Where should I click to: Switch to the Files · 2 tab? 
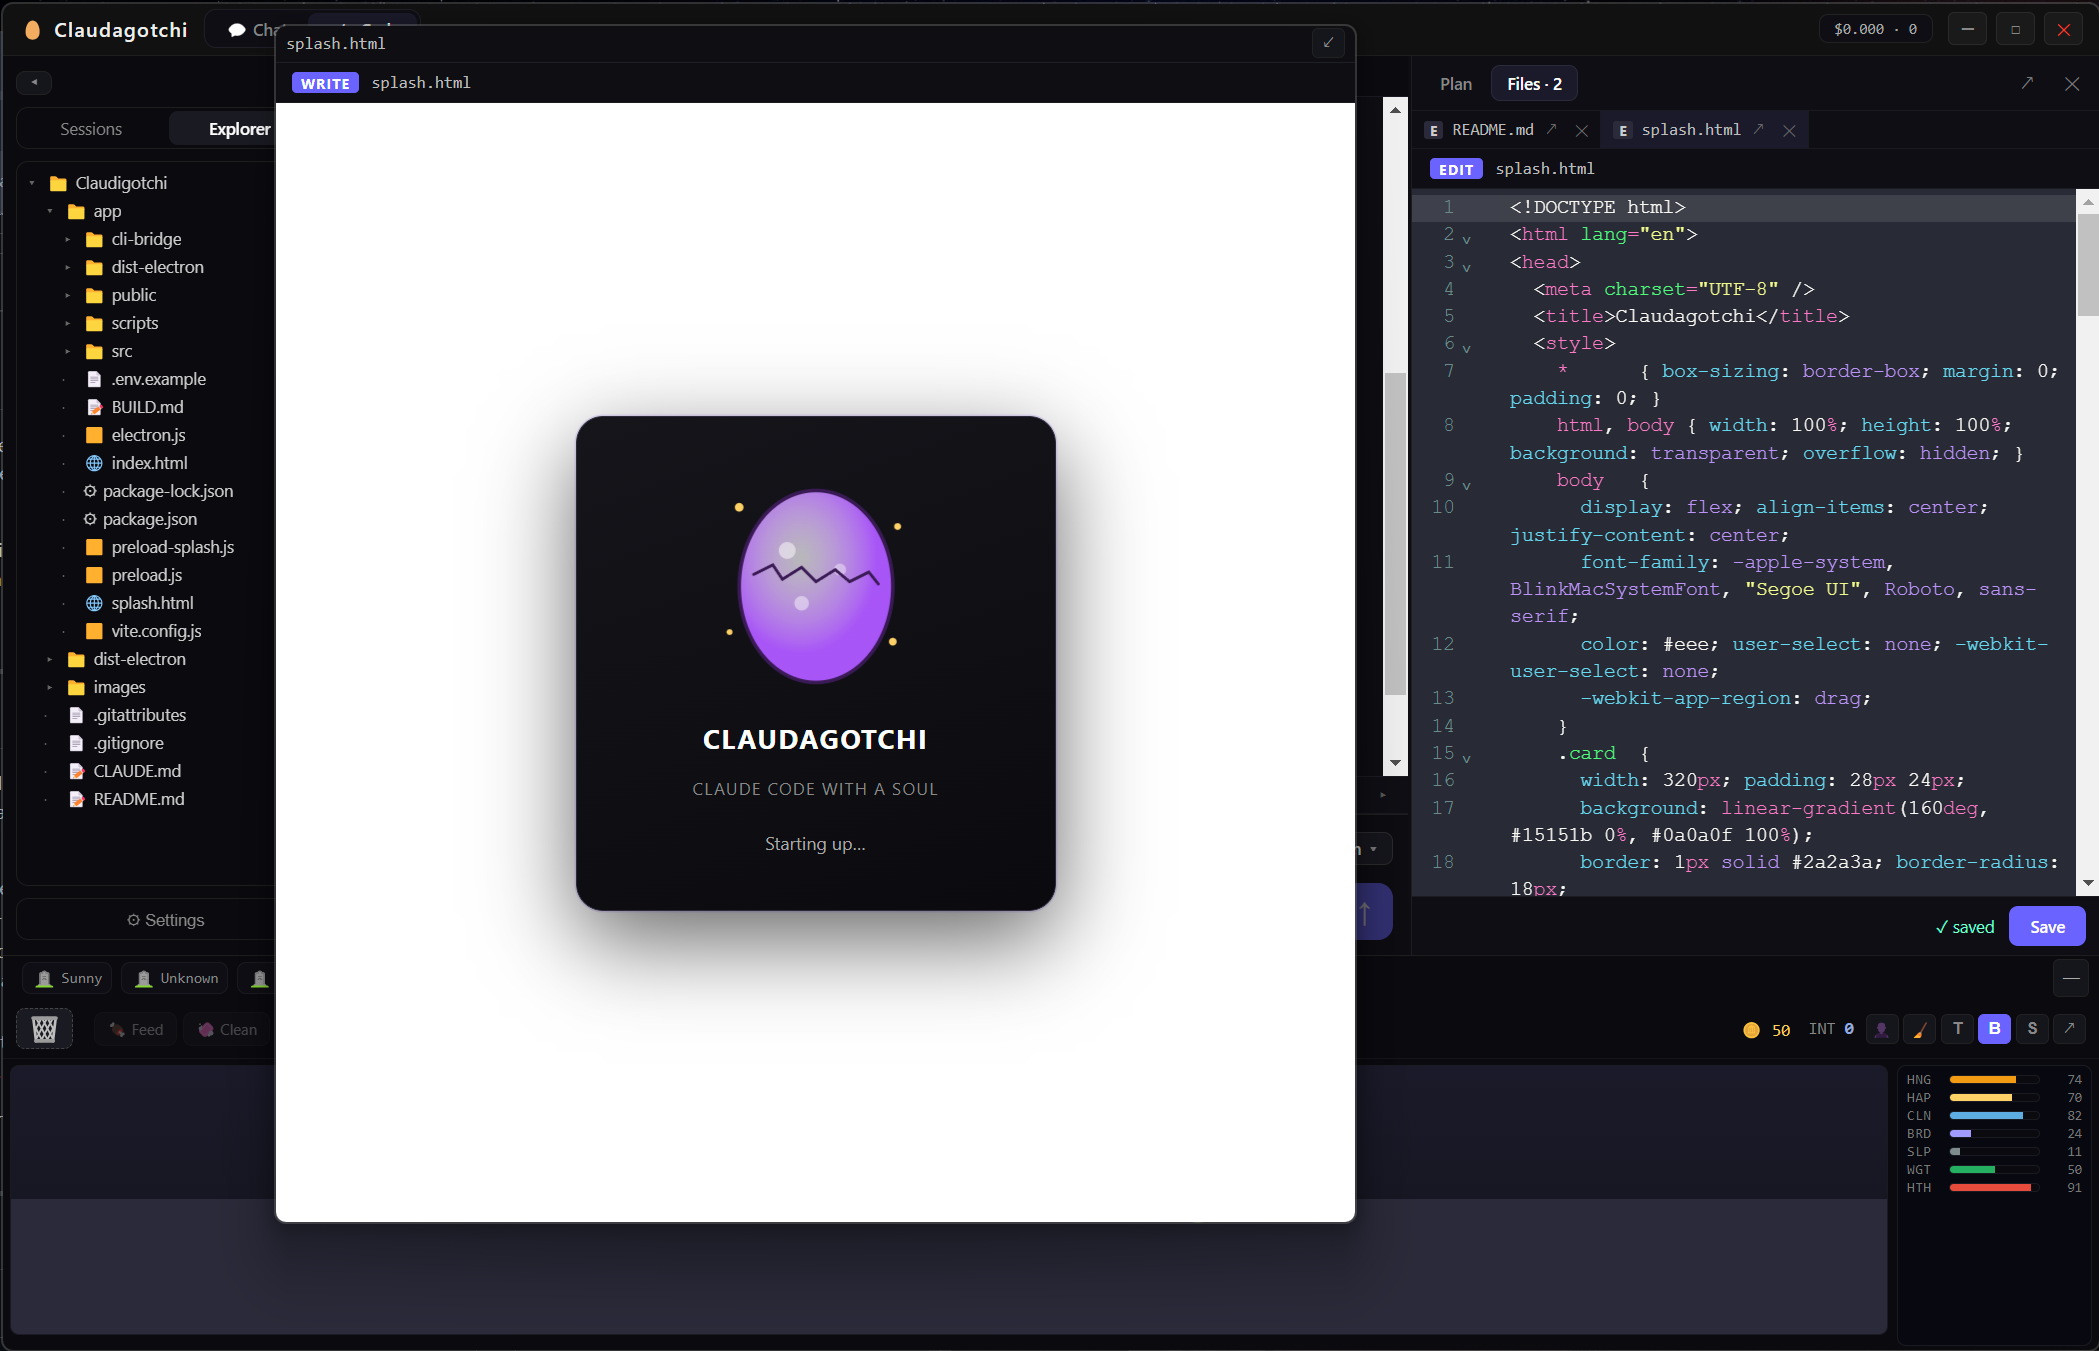click(1534, 84)
